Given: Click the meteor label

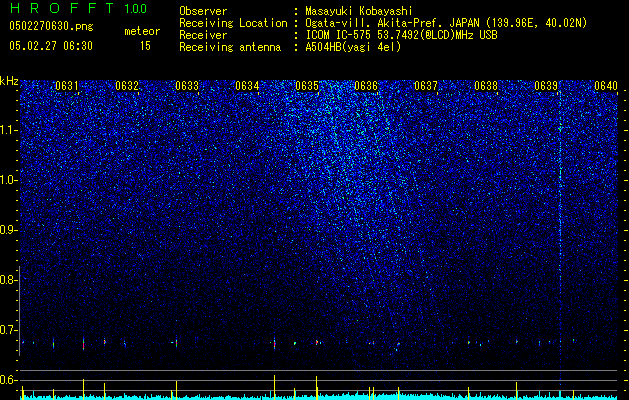Looking at the screenshot, I should [x=142, y=31].
